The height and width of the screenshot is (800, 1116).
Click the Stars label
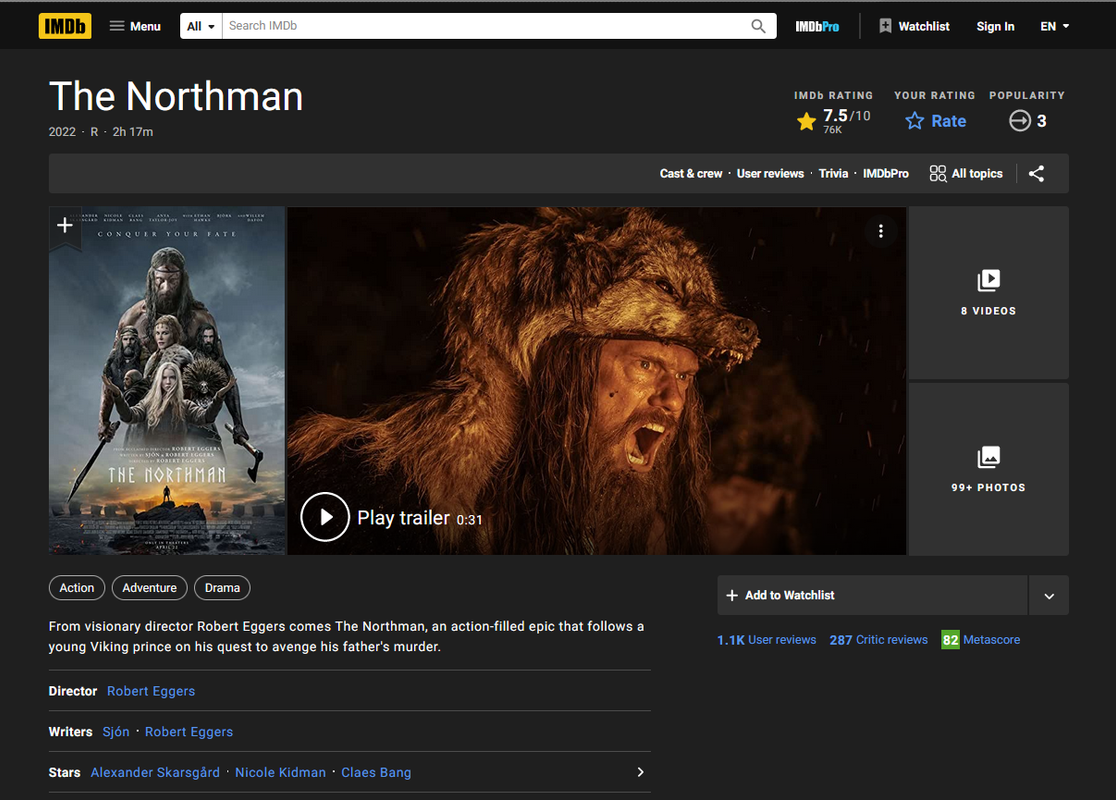[64, 772]
